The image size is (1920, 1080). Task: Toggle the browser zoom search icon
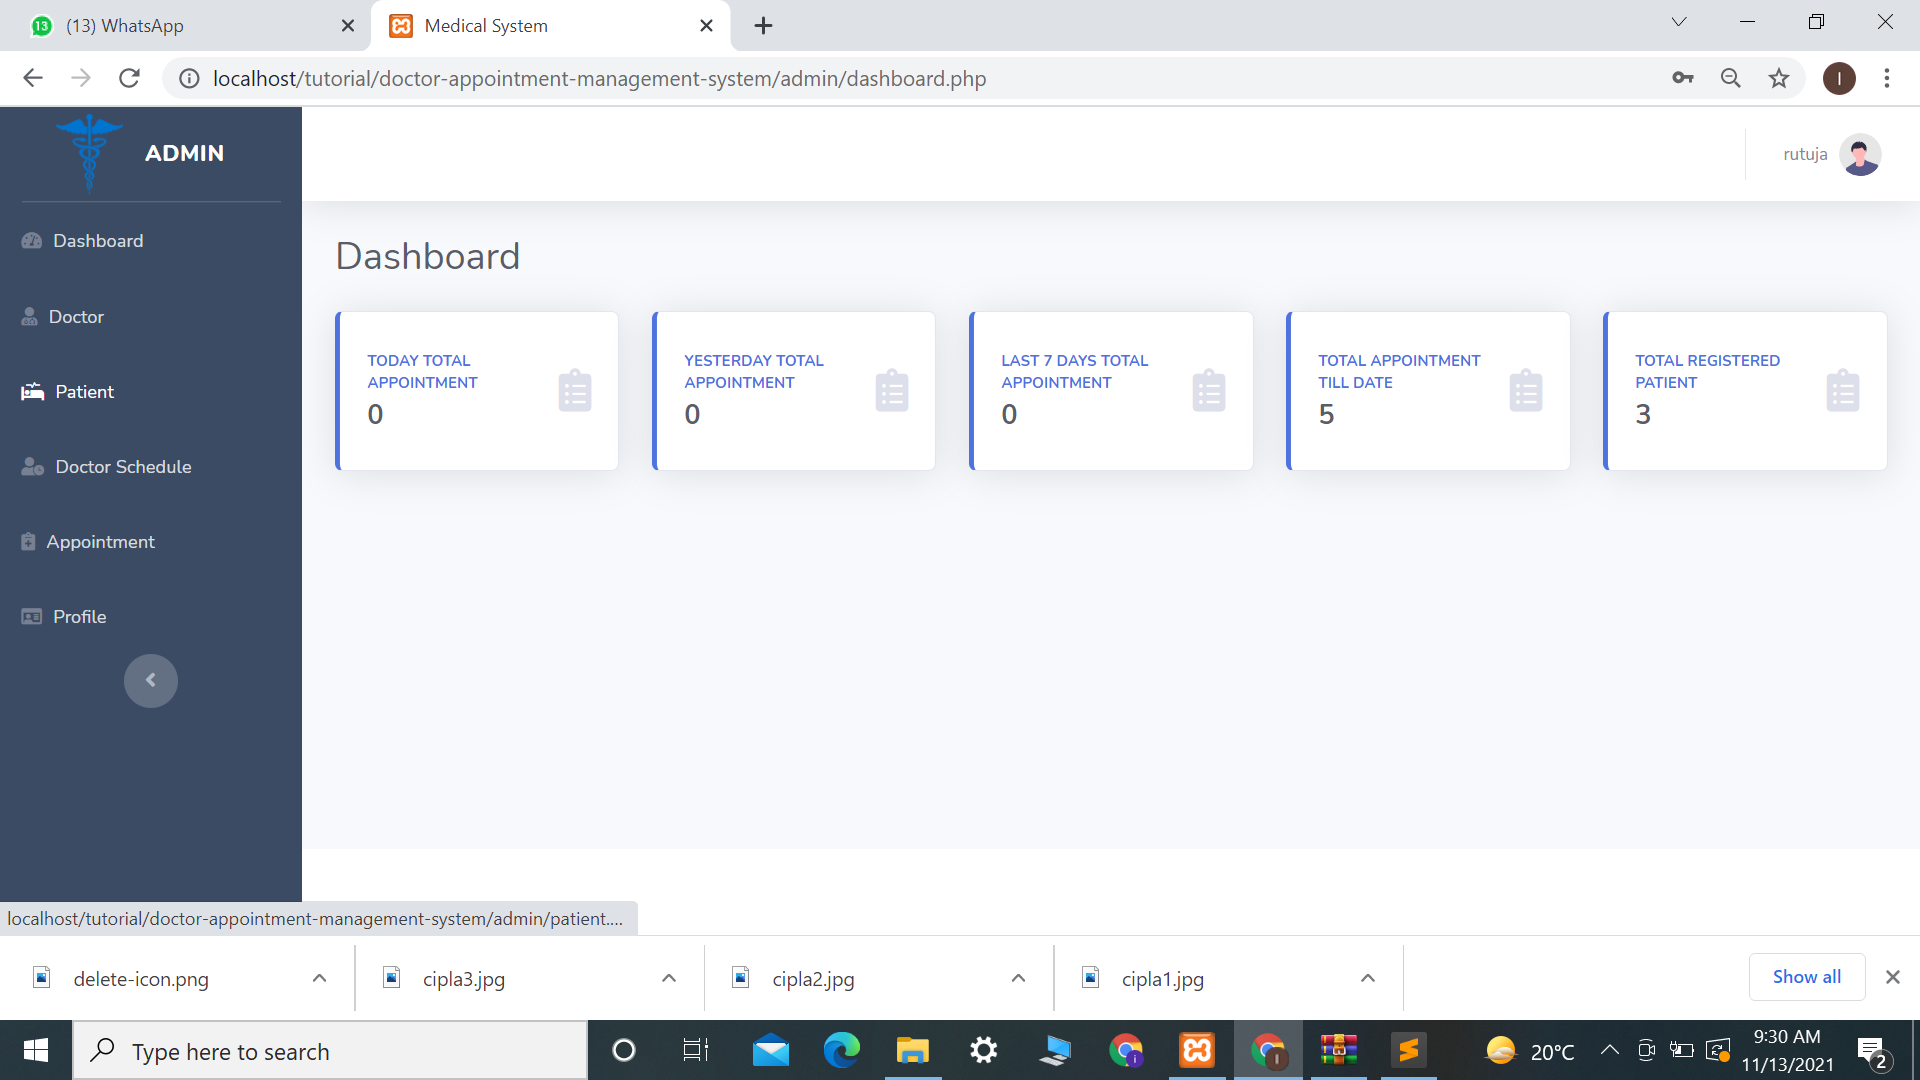(x=1731, y=78)
